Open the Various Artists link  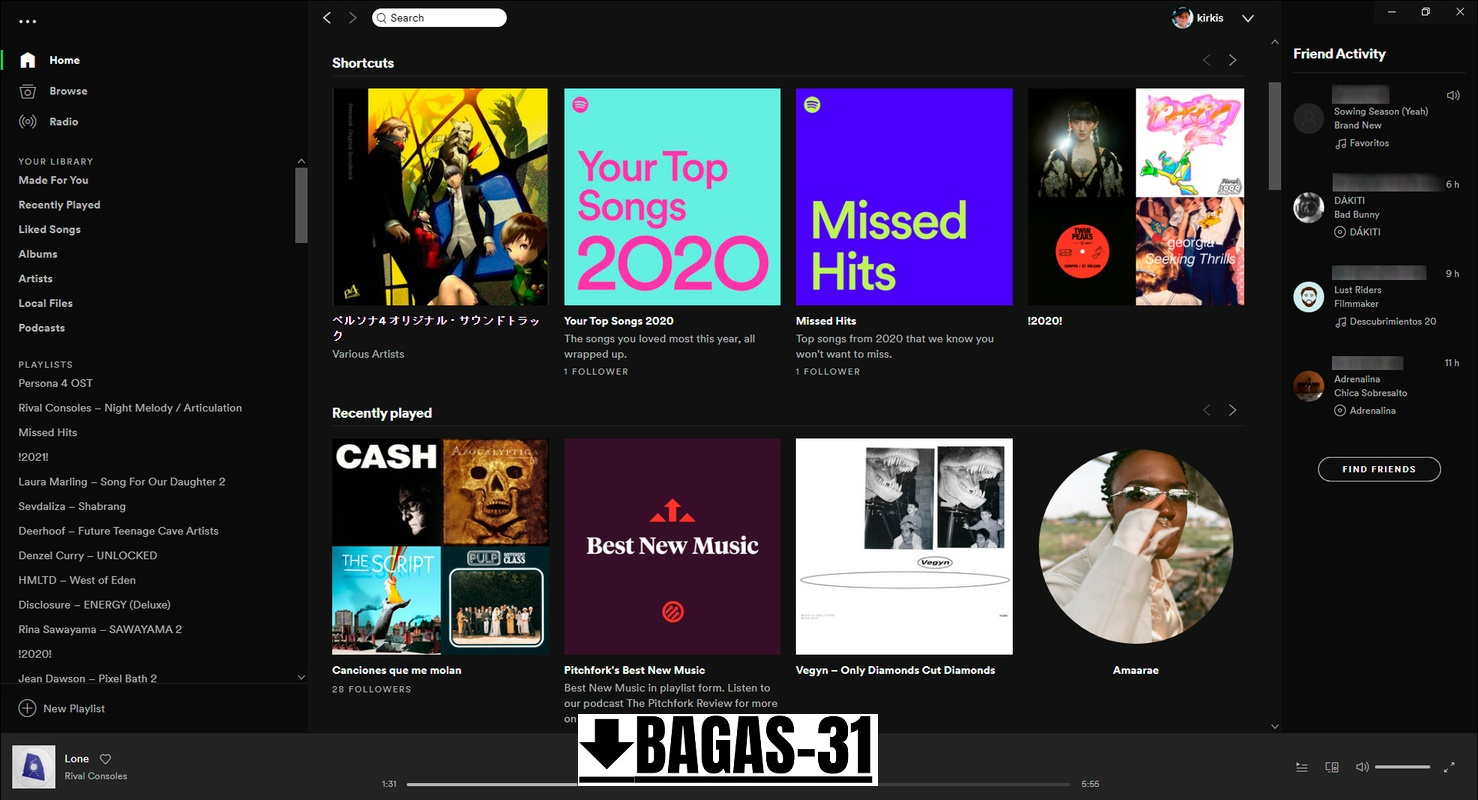(x=368, y=354)
